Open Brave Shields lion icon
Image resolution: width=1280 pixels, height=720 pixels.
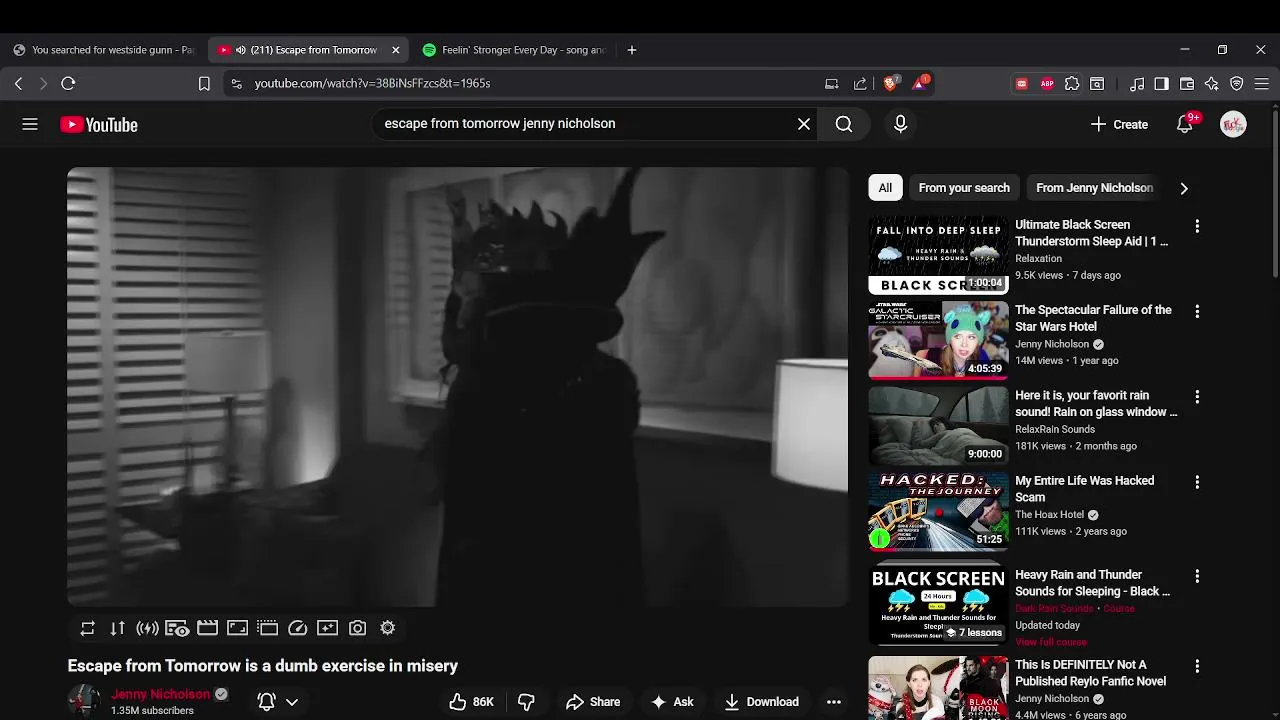tap(890, 84)
